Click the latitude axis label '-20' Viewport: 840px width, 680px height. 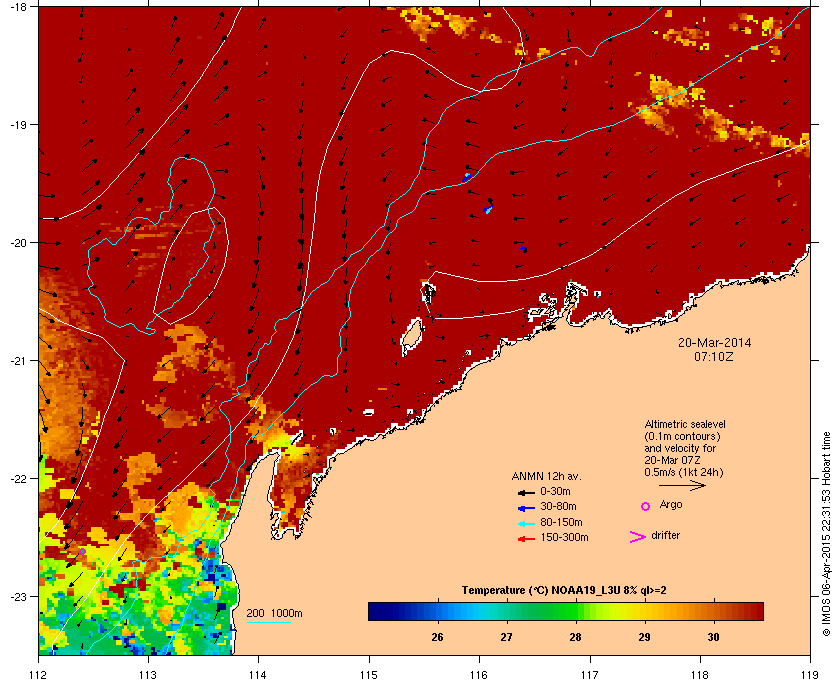click(x=19, y=243)
